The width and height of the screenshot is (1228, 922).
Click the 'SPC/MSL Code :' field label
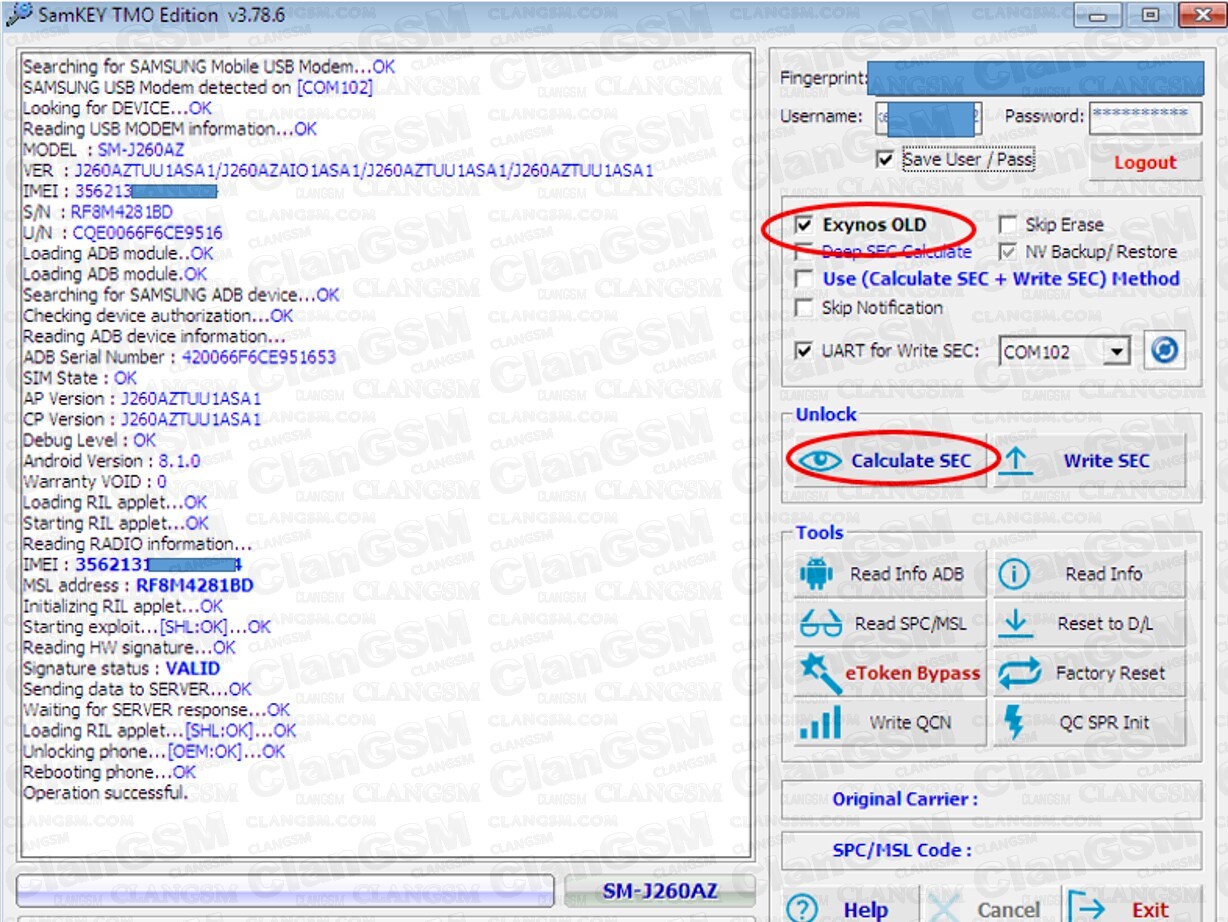coord(902,850)
